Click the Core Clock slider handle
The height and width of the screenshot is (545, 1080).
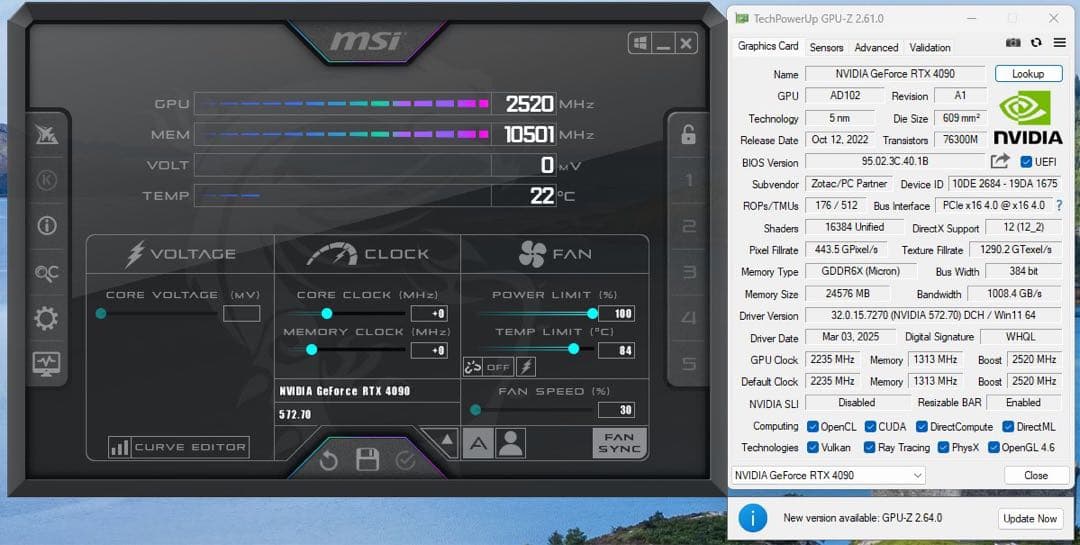(327, 313)
